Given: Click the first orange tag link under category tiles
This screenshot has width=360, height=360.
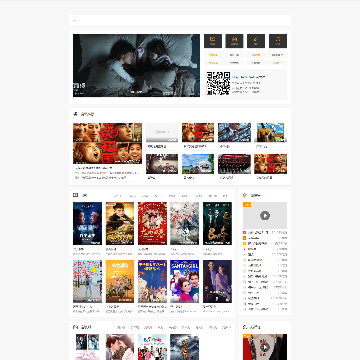Looking at the screenshot, I should coord(213,55).
